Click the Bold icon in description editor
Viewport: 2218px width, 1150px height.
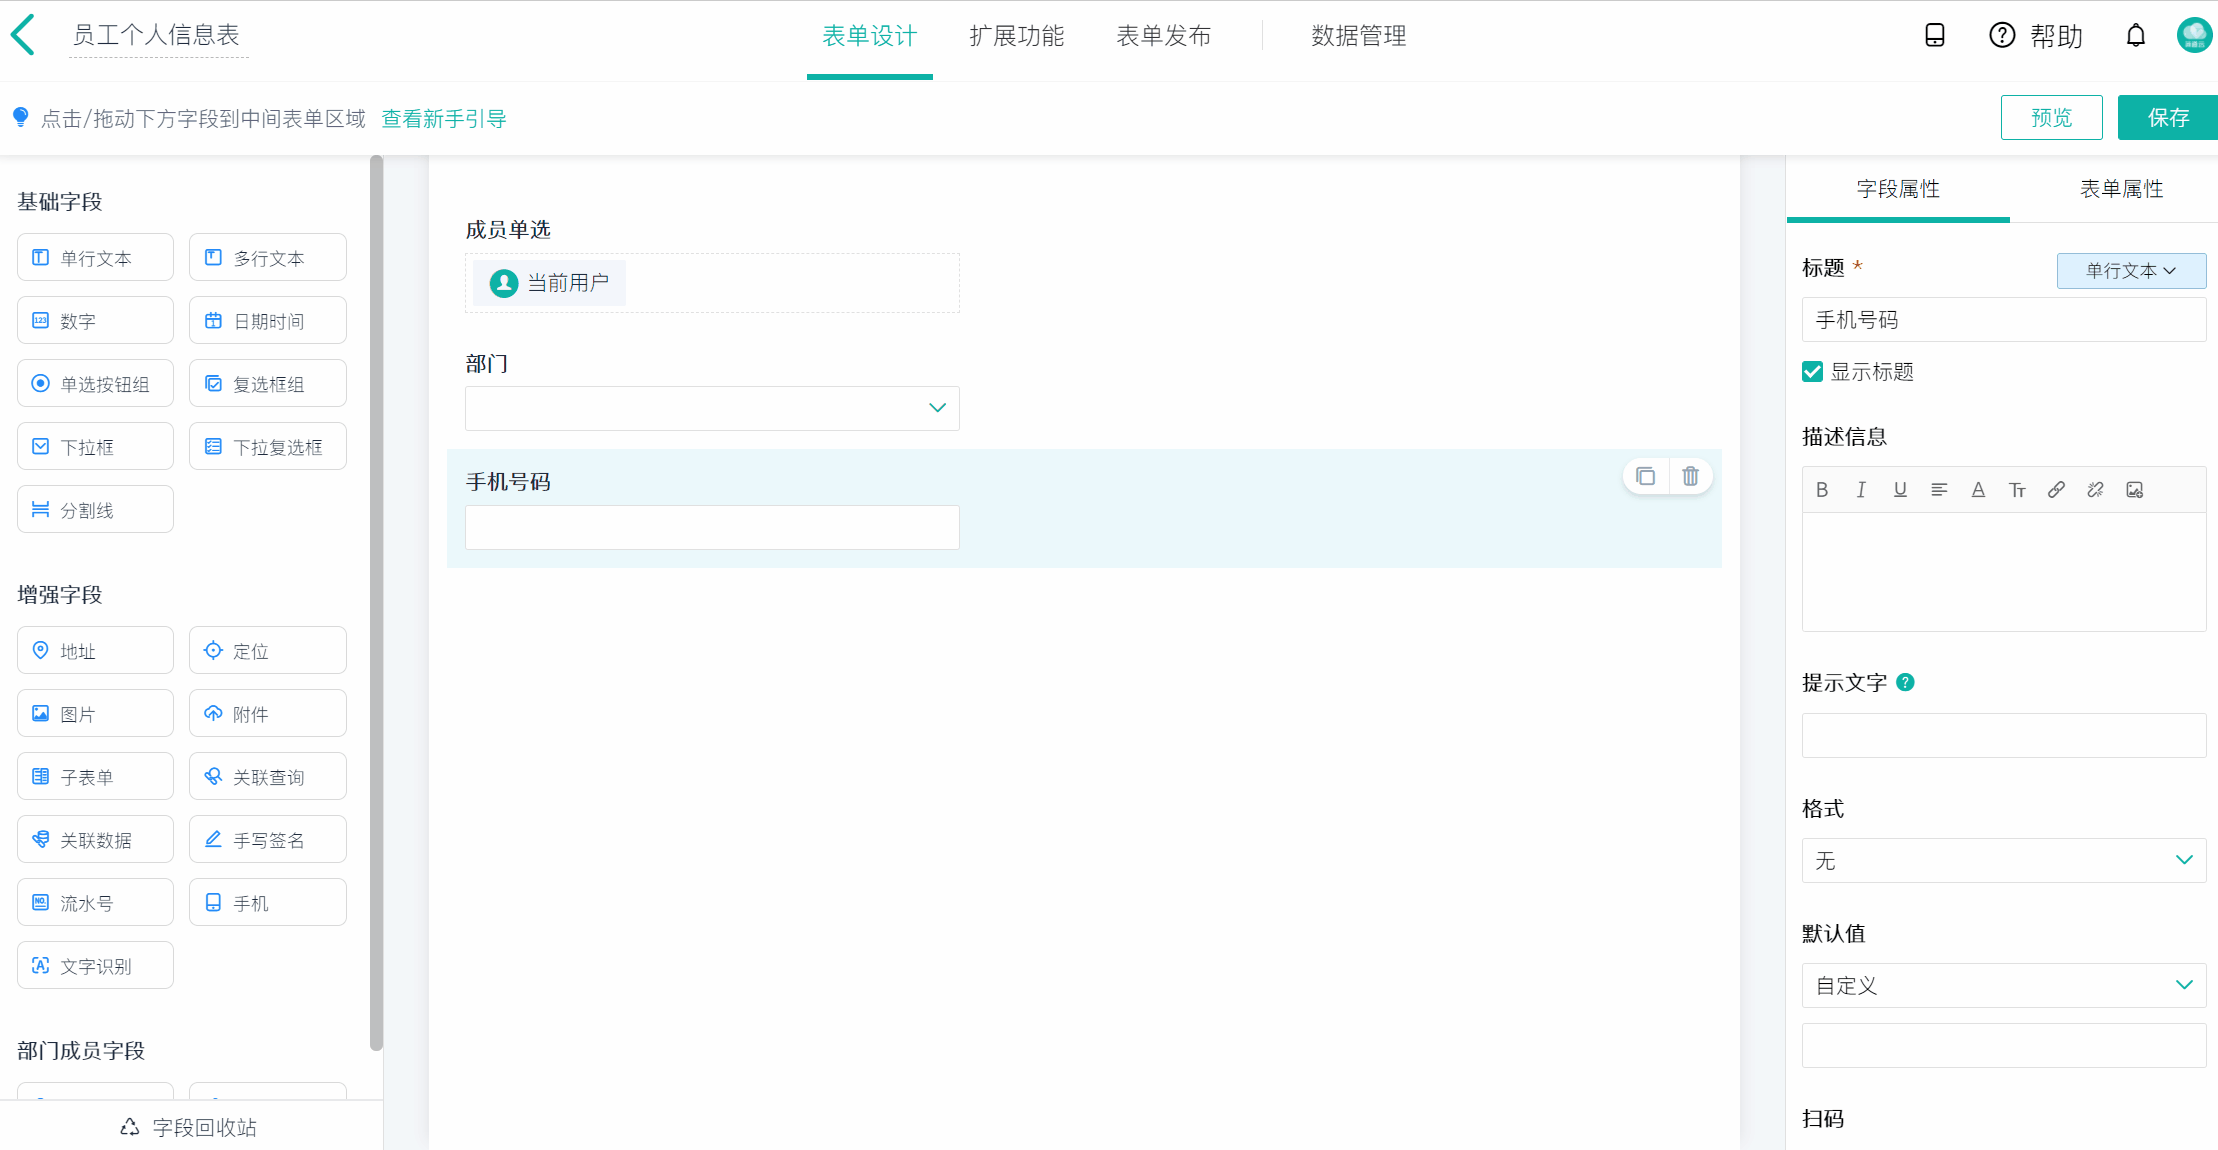click(x=1822, y=490)
